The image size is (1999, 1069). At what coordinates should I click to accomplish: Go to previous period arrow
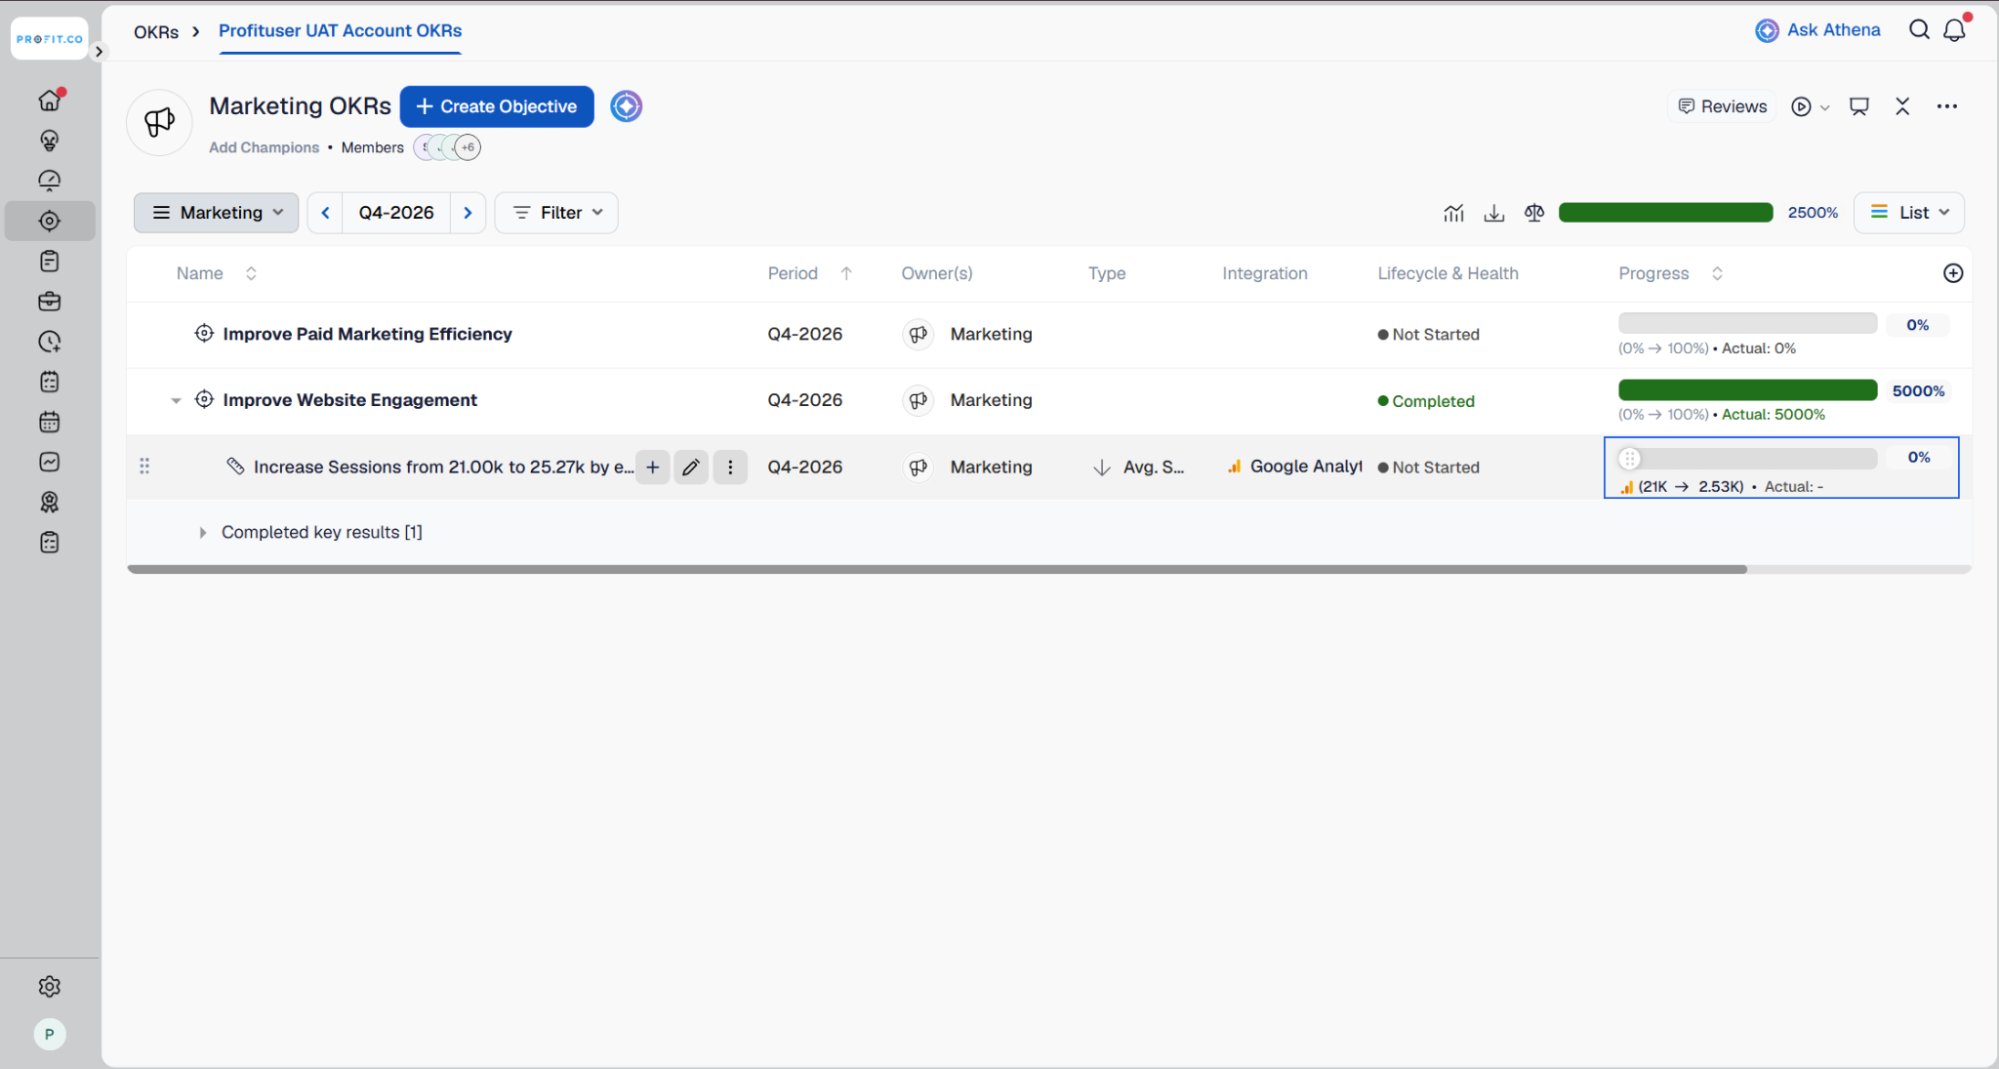click(x=325, y=212)
